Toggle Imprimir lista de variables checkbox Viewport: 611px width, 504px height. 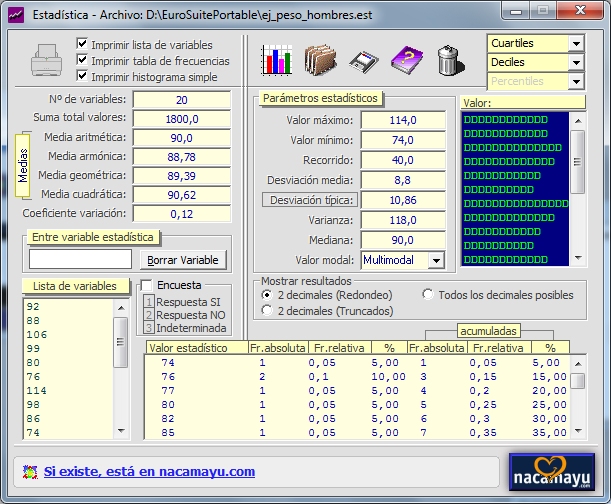(83, 45)
